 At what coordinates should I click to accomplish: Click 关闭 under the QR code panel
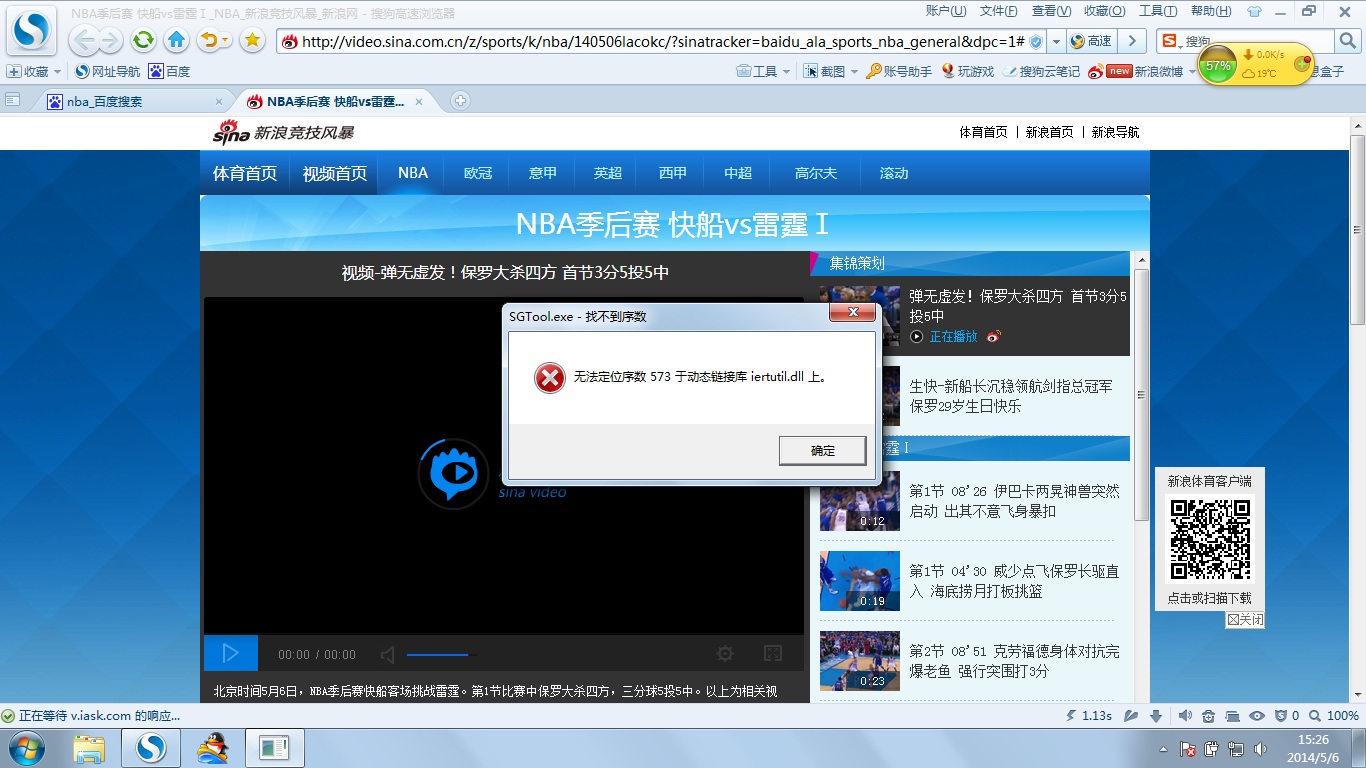coord(1246,620)
